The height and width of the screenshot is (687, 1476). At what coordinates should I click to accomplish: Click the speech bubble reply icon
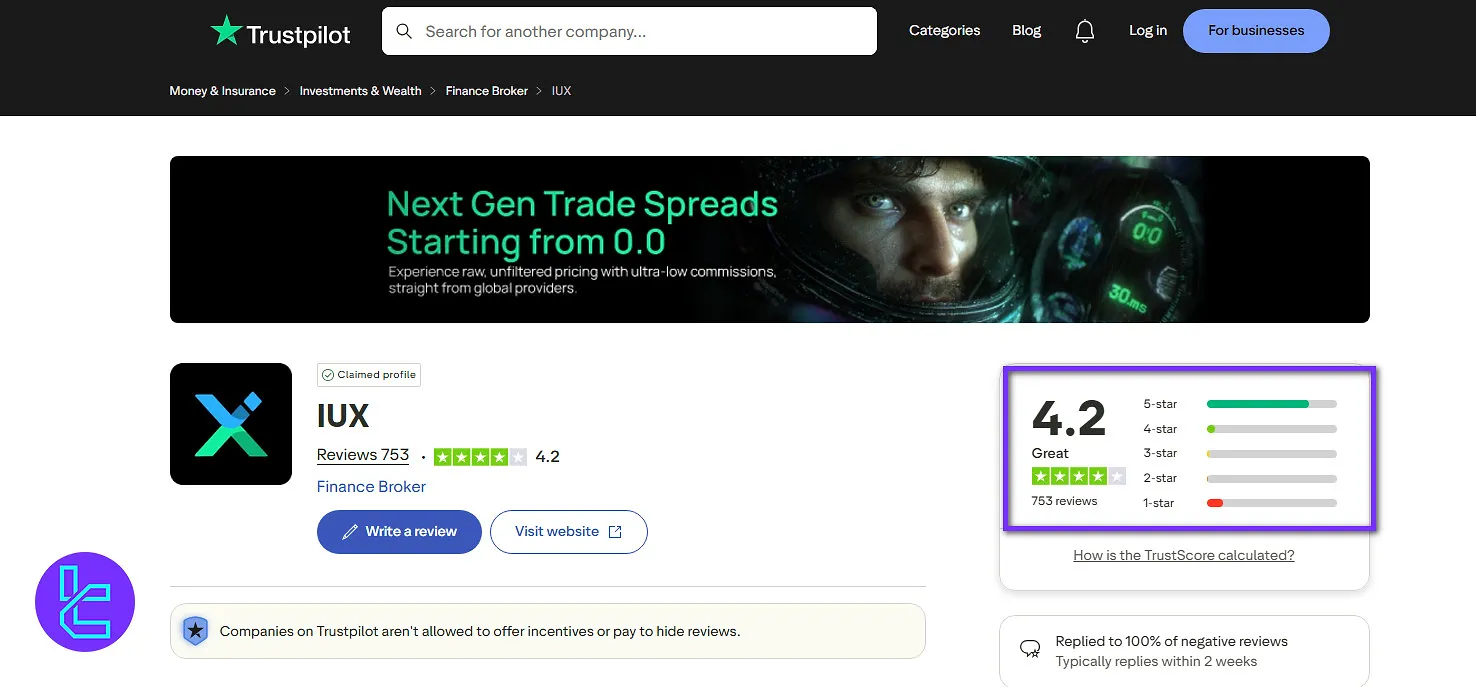pos(1030,647)
